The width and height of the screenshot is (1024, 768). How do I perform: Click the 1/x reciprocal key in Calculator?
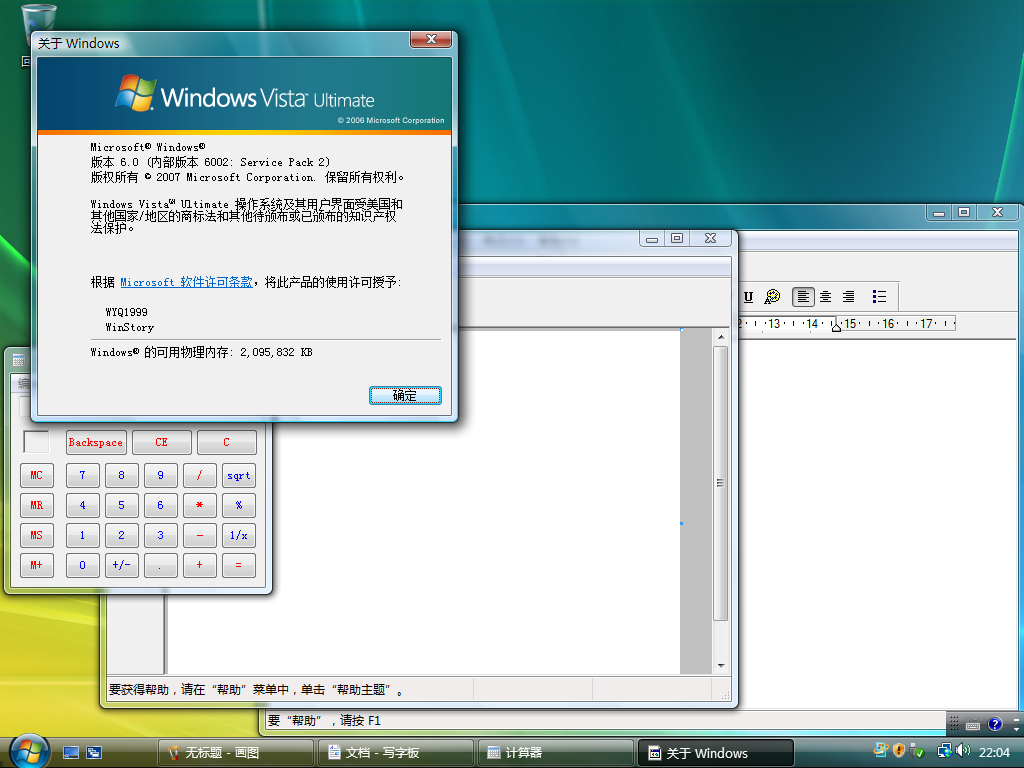point(239,536)
